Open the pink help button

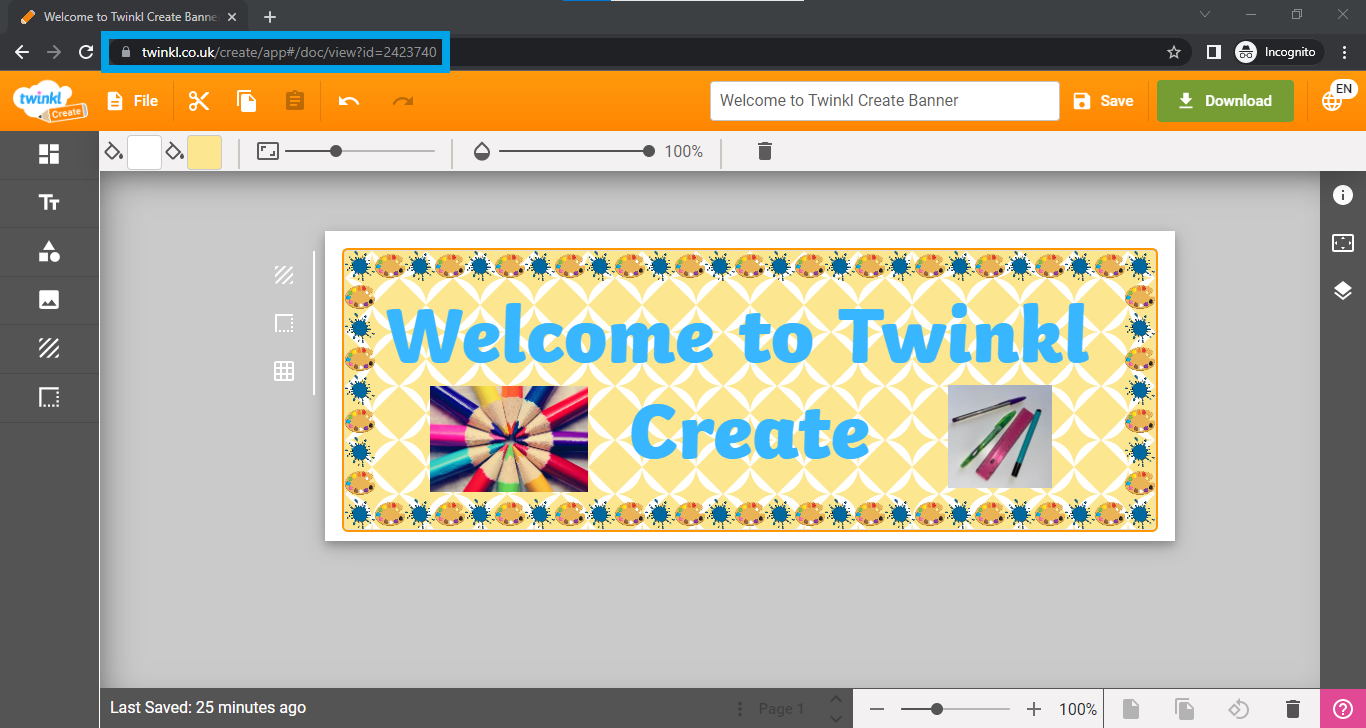(x=1343, y=709)
